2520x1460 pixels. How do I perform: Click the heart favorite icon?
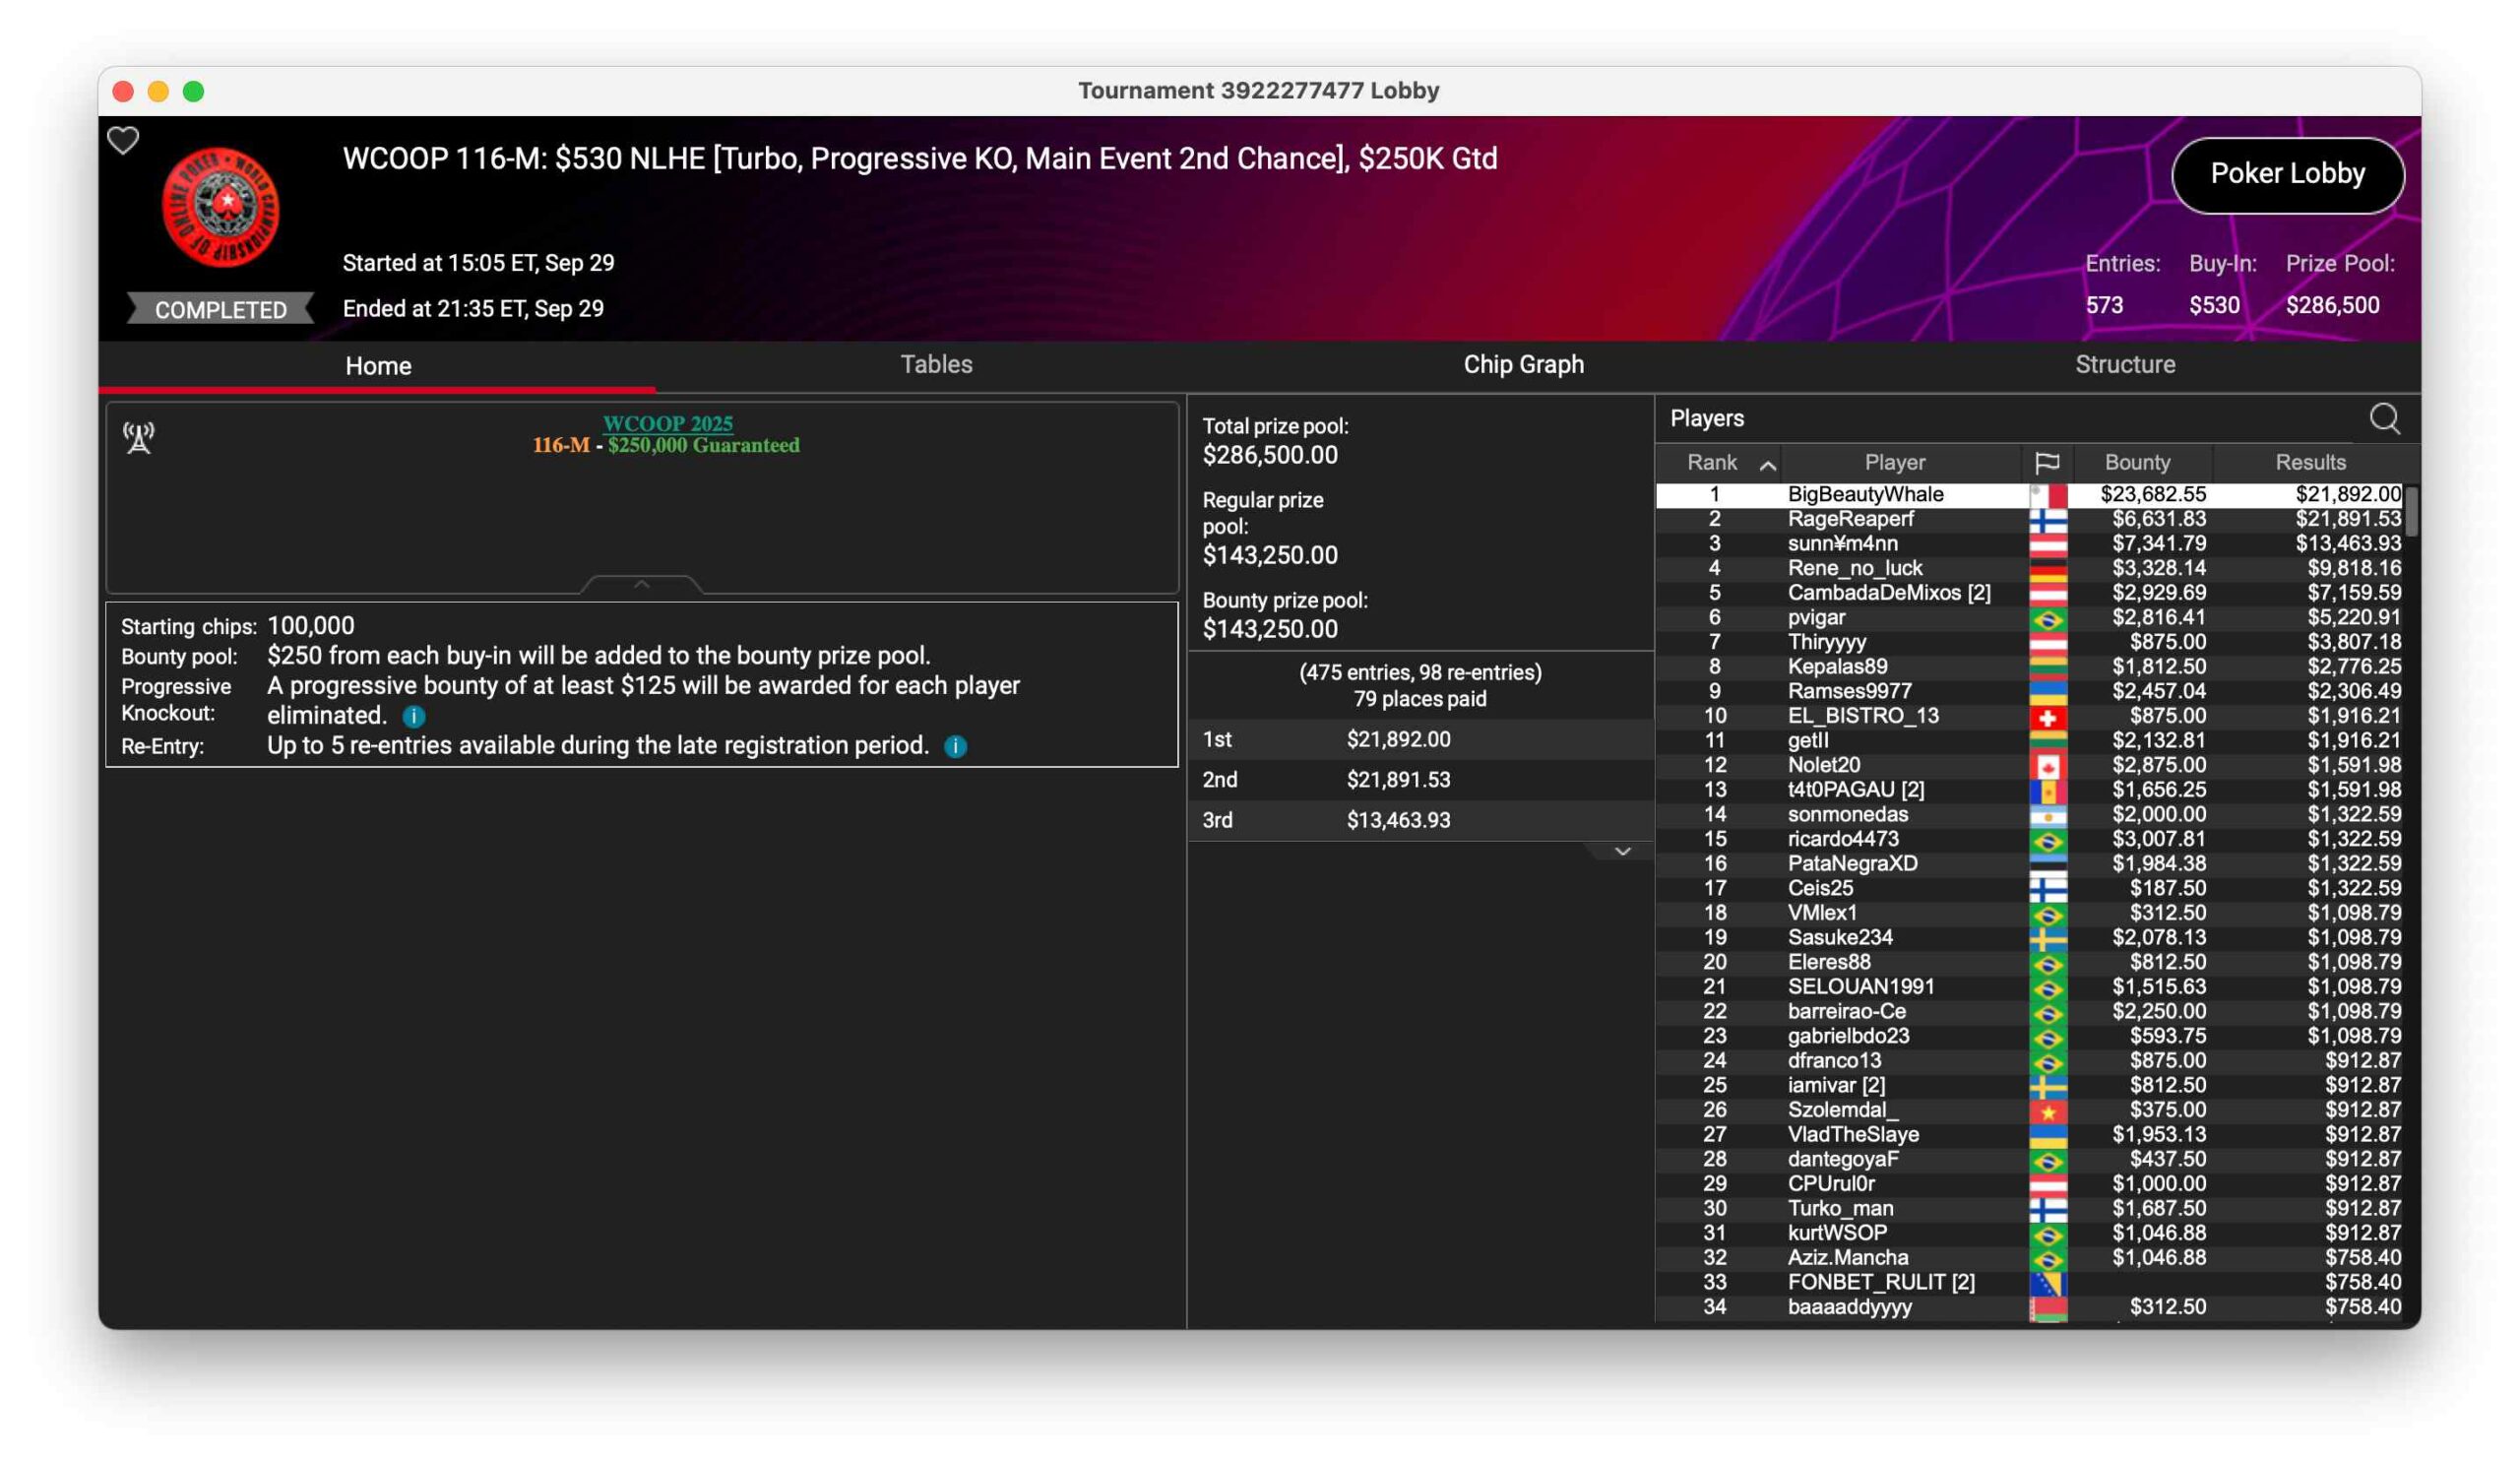[123, 140]
